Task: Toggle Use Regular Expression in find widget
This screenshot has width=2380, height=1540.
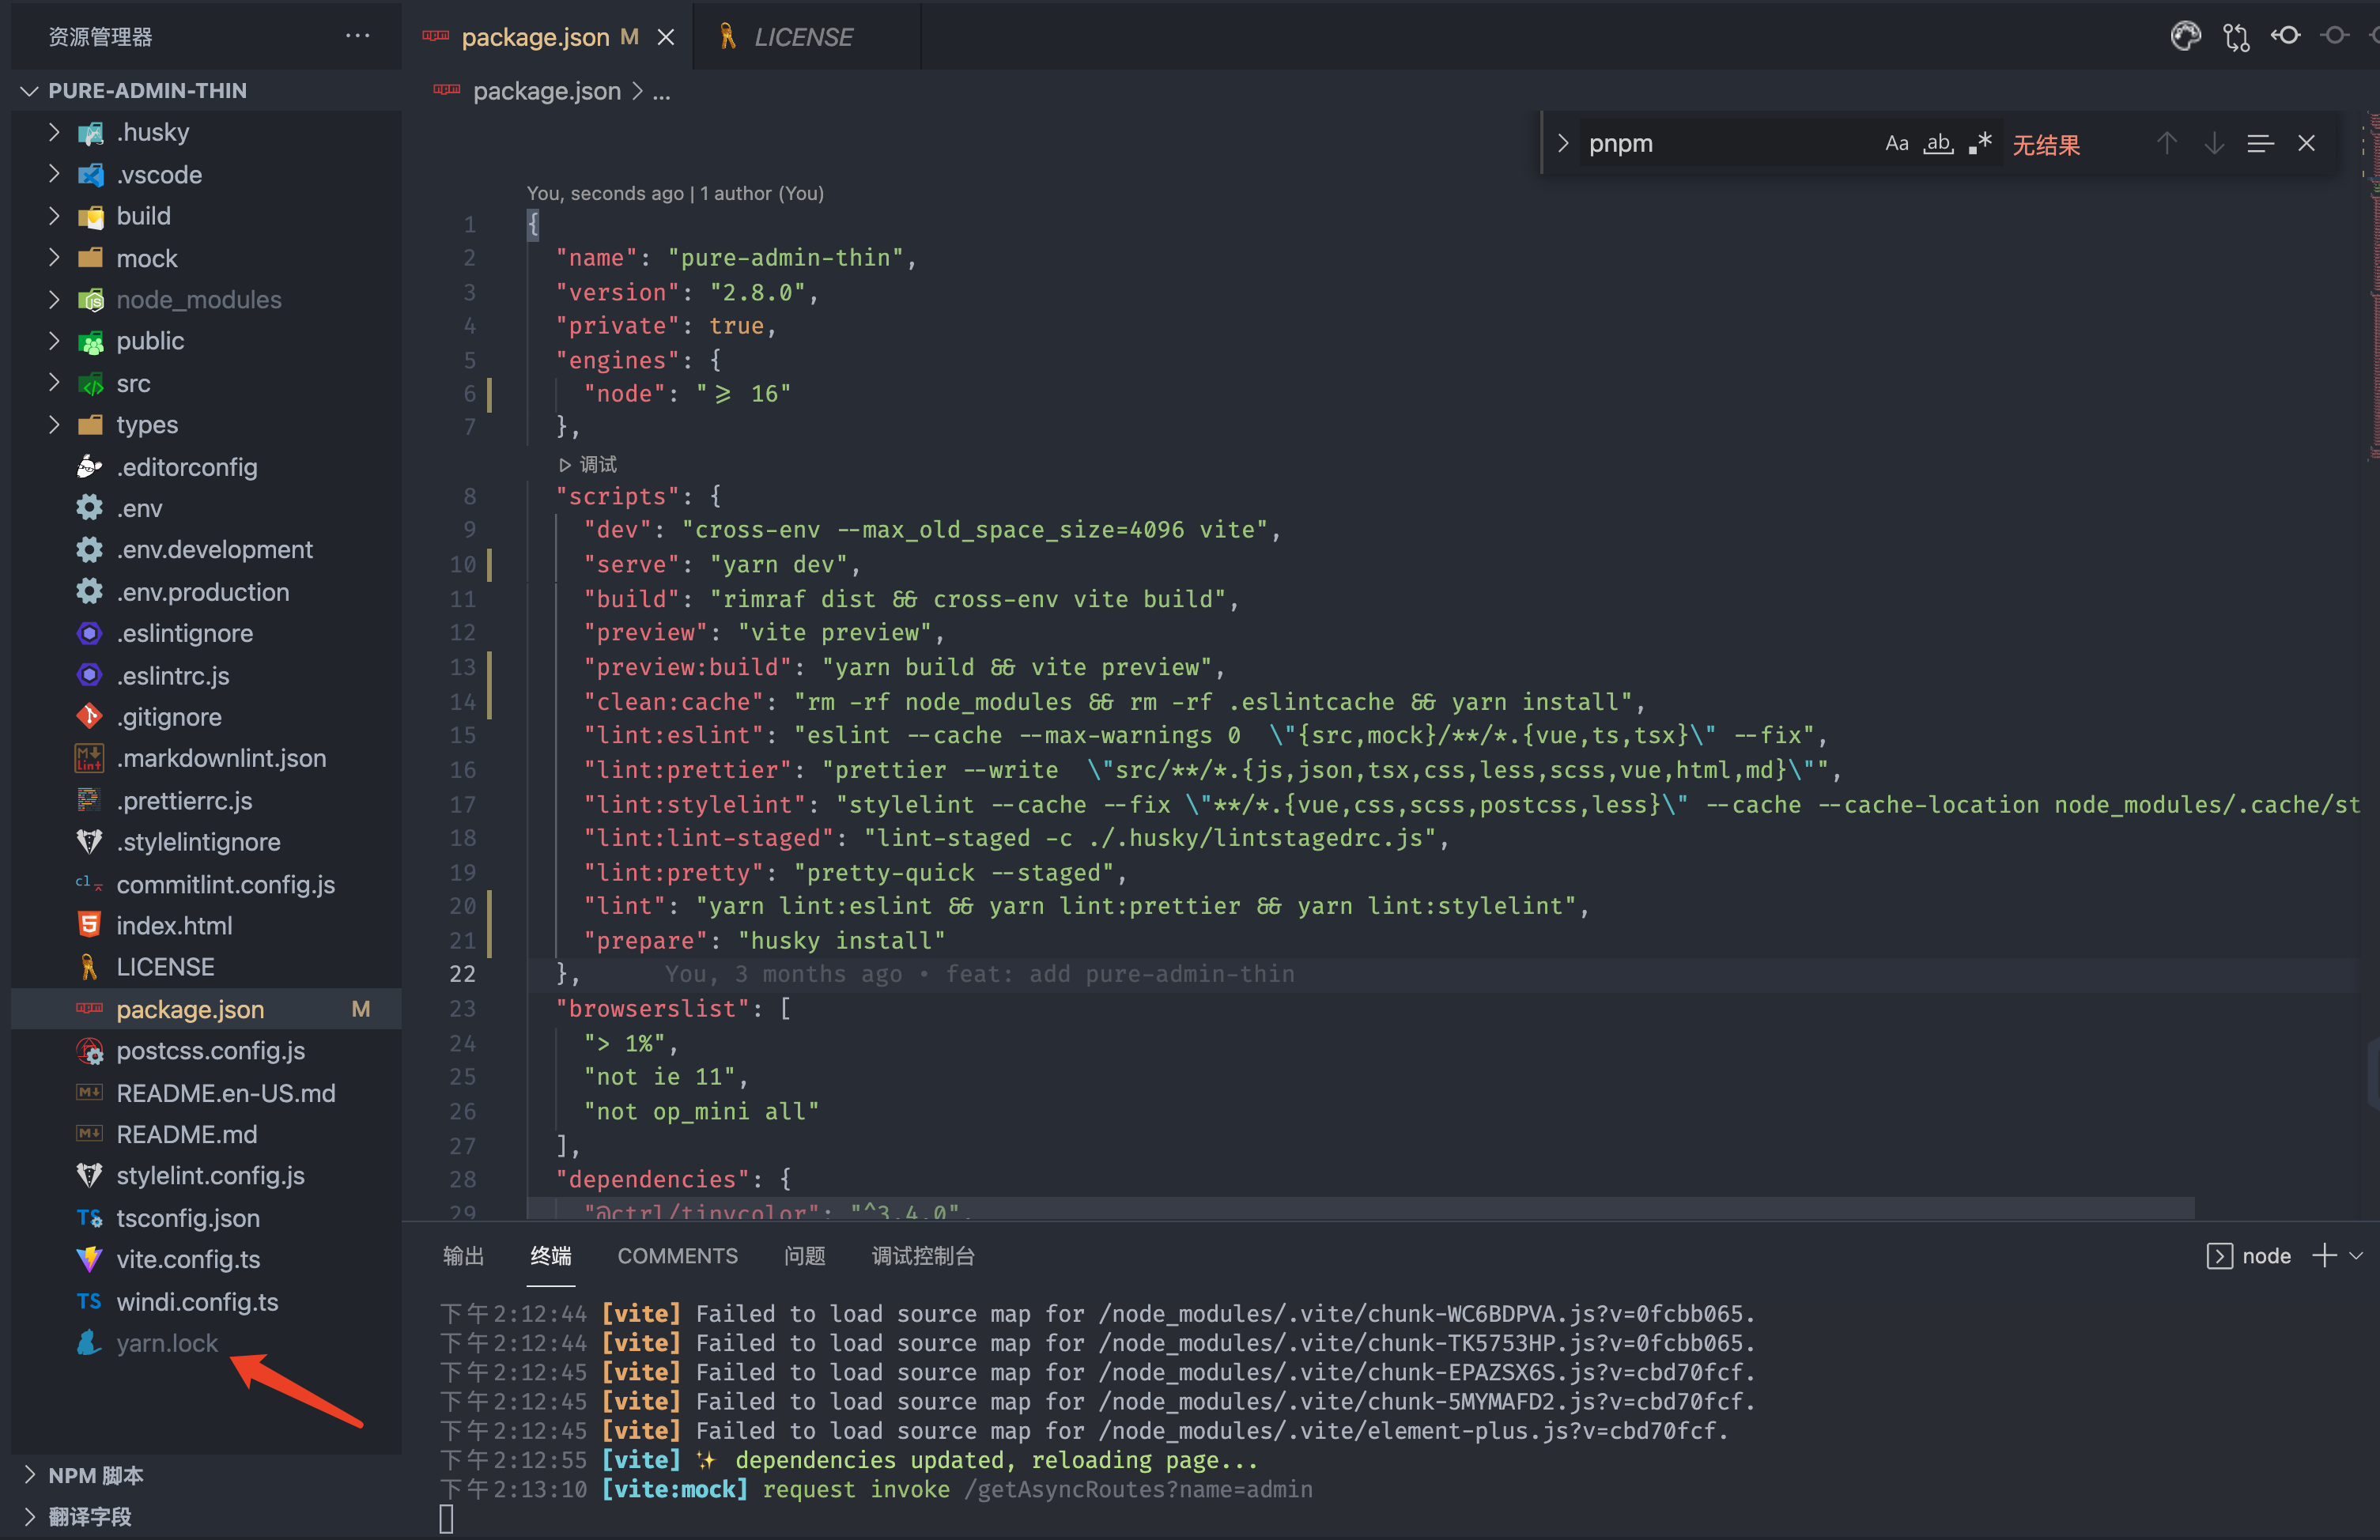Action: (x=1980, y=144)
